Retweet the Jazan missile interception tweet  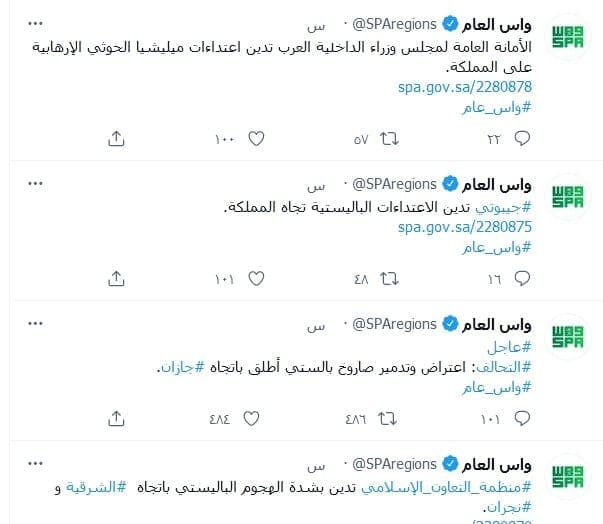click(x=387, y=418)
